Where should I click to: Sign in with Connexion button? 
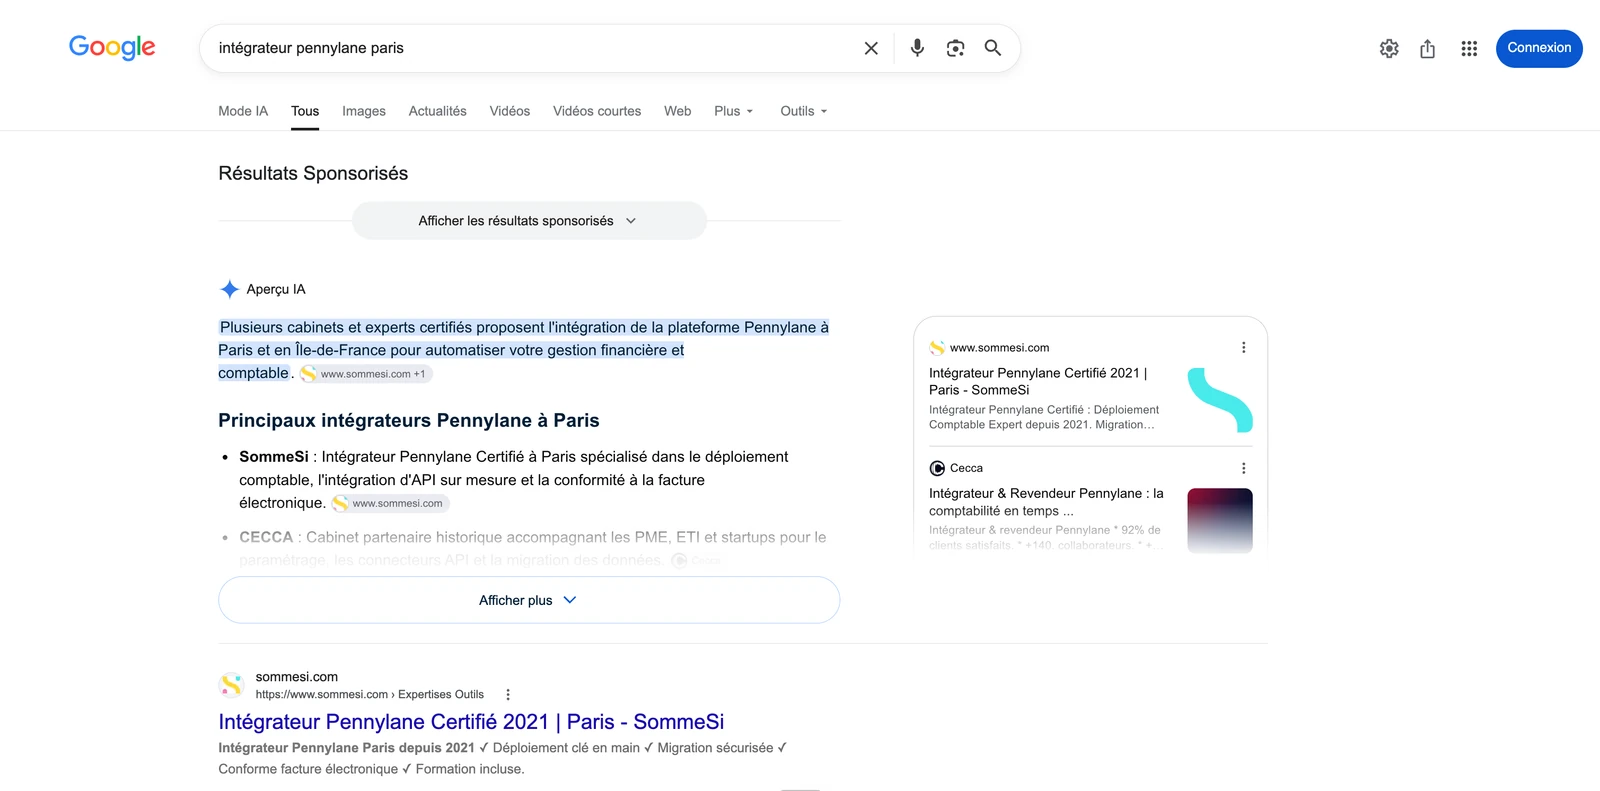click(x=1539, y=48)
